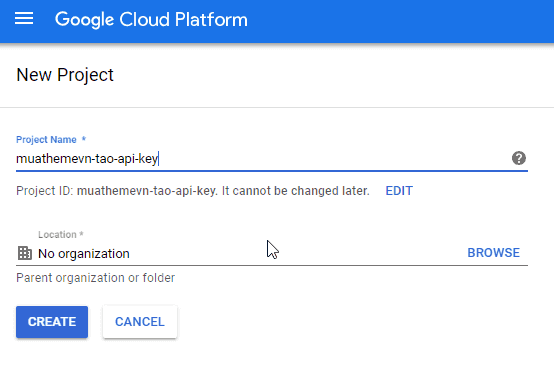
Task: Click the 'Project Name *' label
Action: [51, 140]
